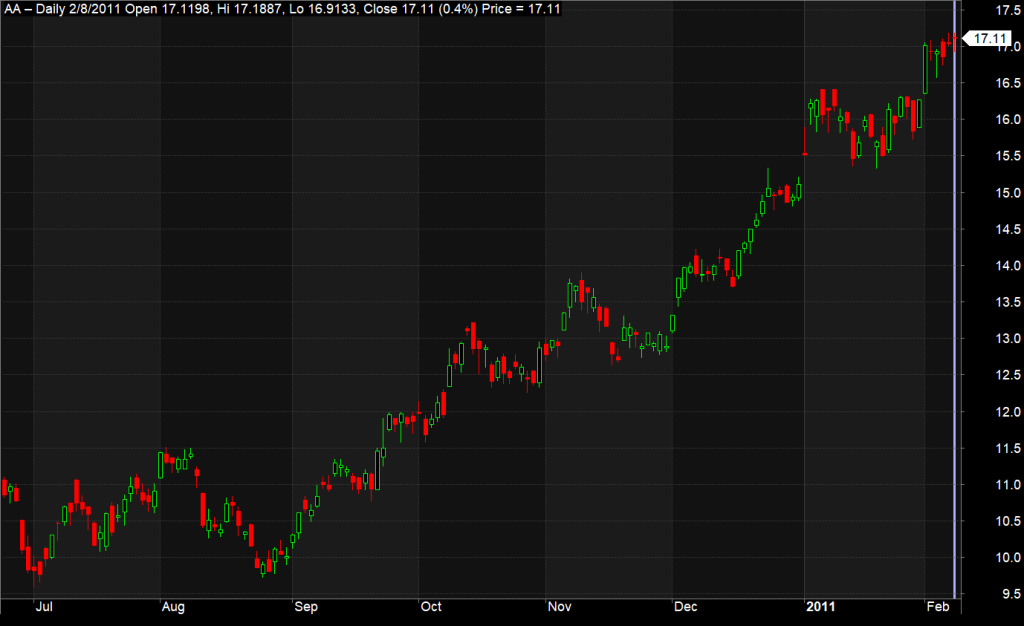Click the 17.5 value on the price axis
The width and height of the screenshot is (1024, 626).
point(1010,11)
